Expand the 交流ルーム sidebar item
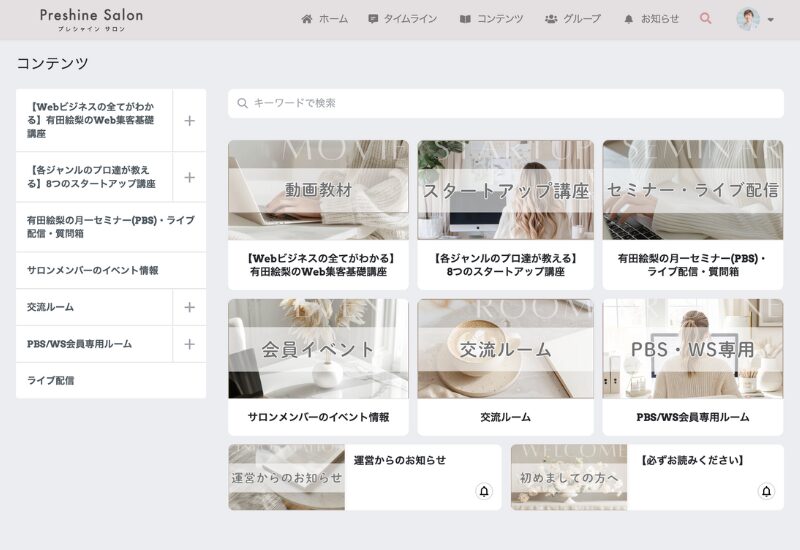 coord(189,307)
